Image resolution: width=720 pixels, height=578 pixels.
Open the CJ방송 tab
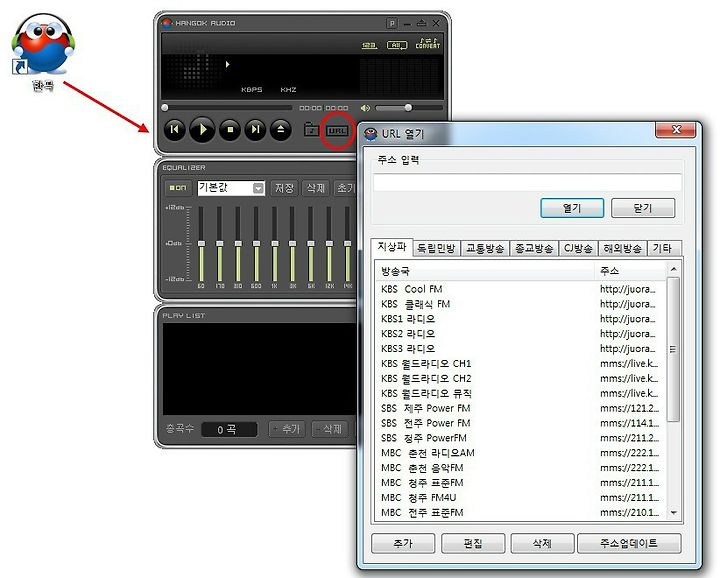click(x=578, y=248)
